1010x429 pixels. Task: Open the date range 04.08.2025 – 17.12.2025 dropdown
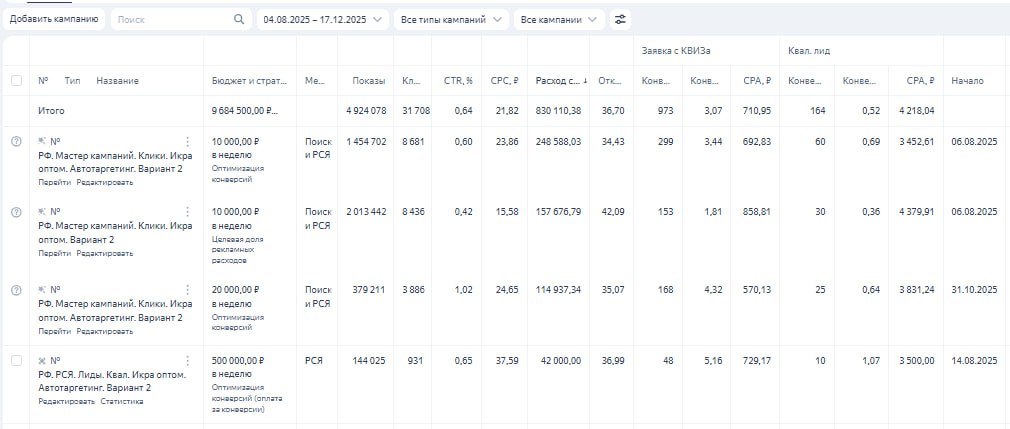[323, 19]
